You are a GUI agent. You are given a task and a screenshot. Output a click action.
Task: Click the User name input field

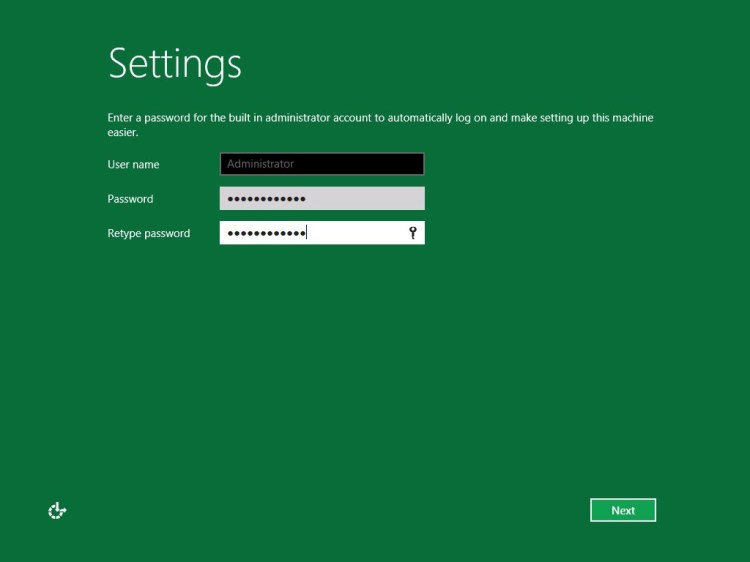[x=321, y=164]
